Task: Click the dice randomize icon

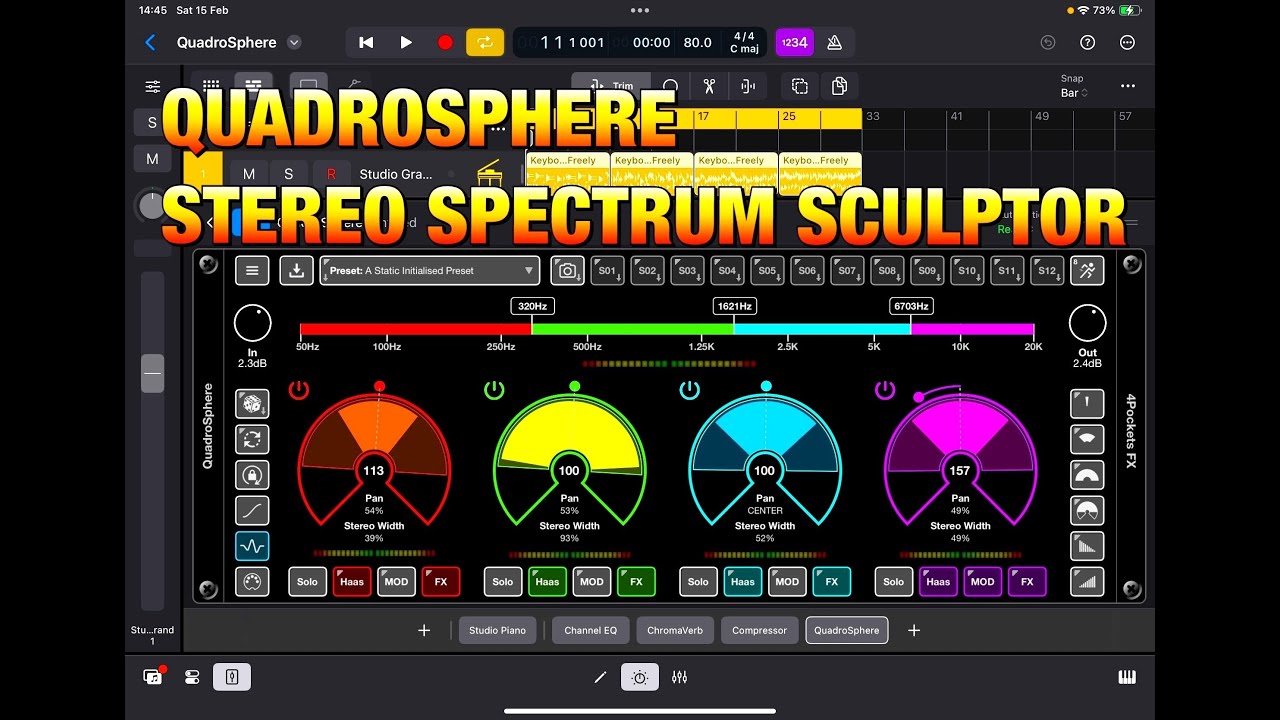Action: 252,404
